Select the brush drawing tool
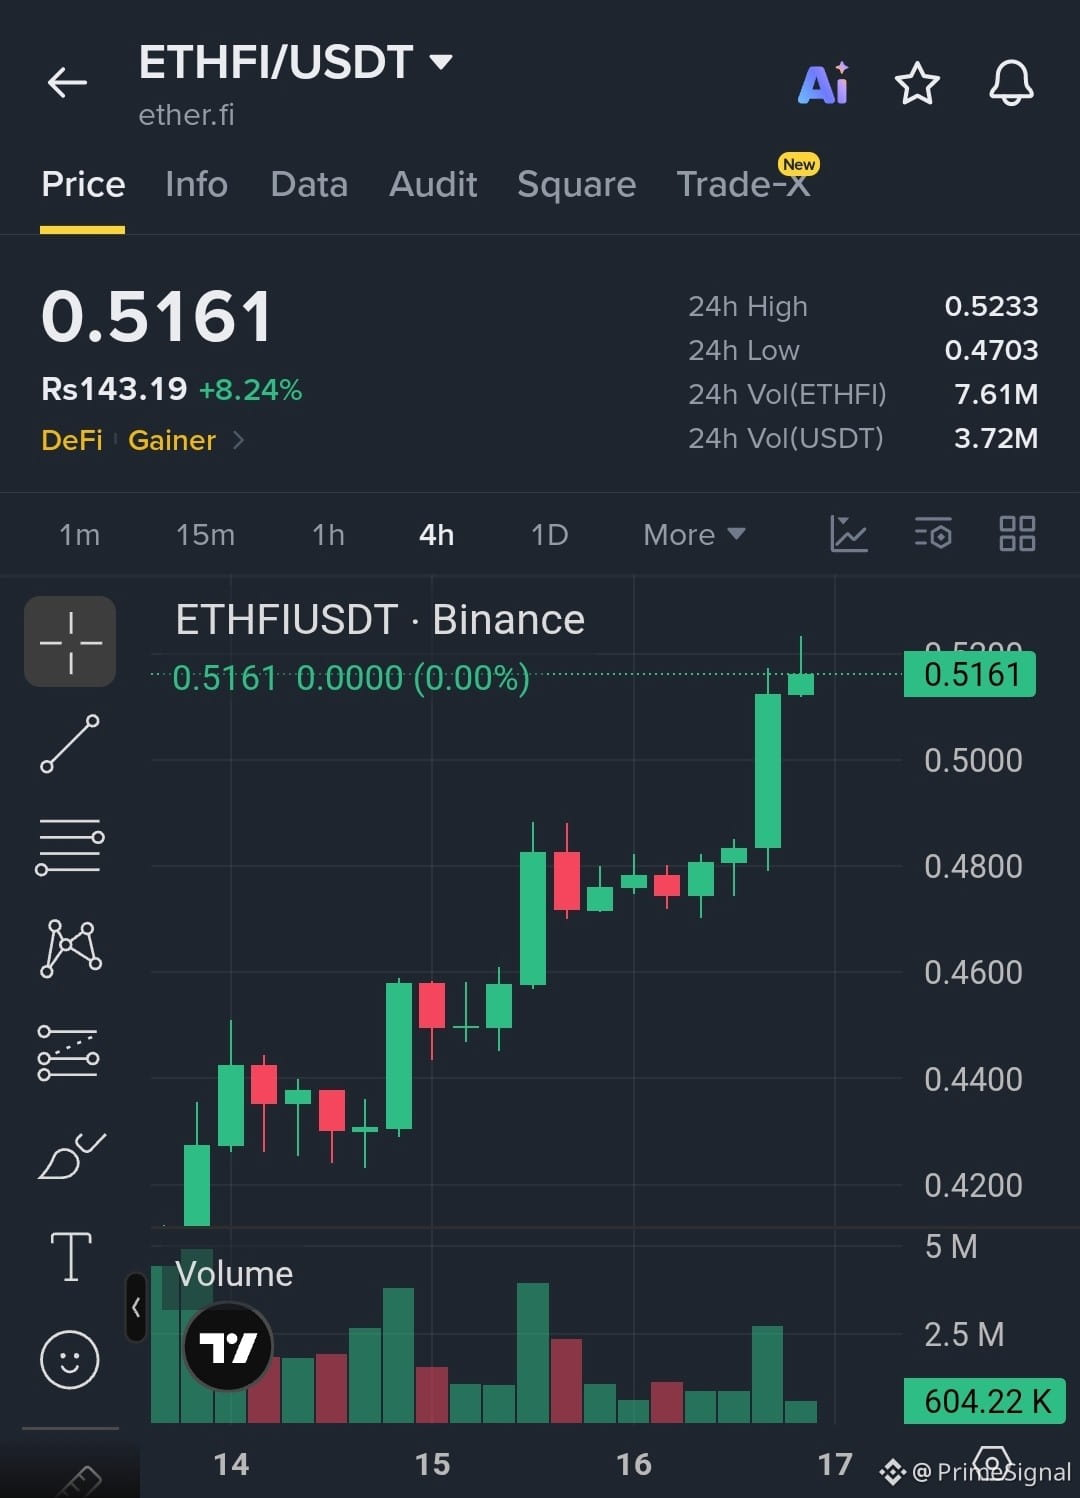This screenshot has height=1498, width=1080. (x=71, y=1156)
